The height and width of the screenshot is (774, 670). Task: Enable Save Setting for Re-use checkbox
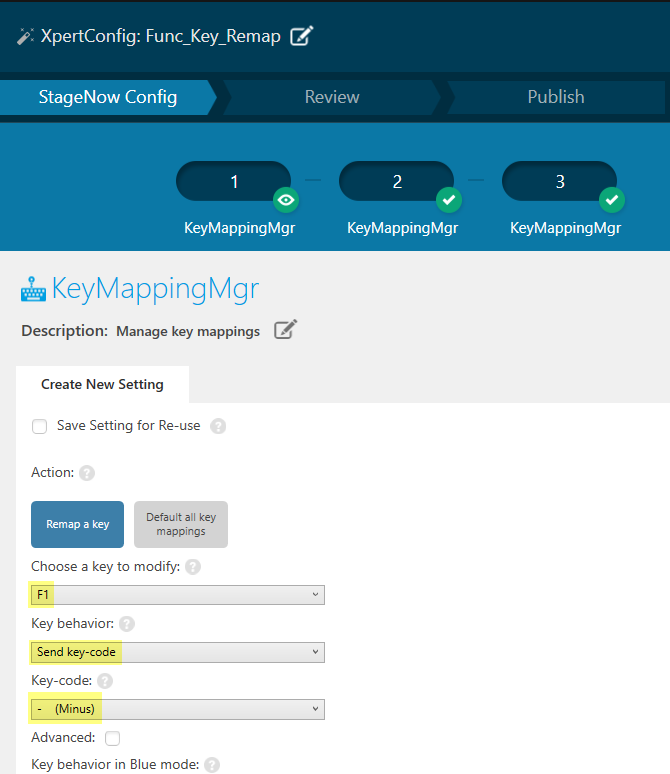40,427
